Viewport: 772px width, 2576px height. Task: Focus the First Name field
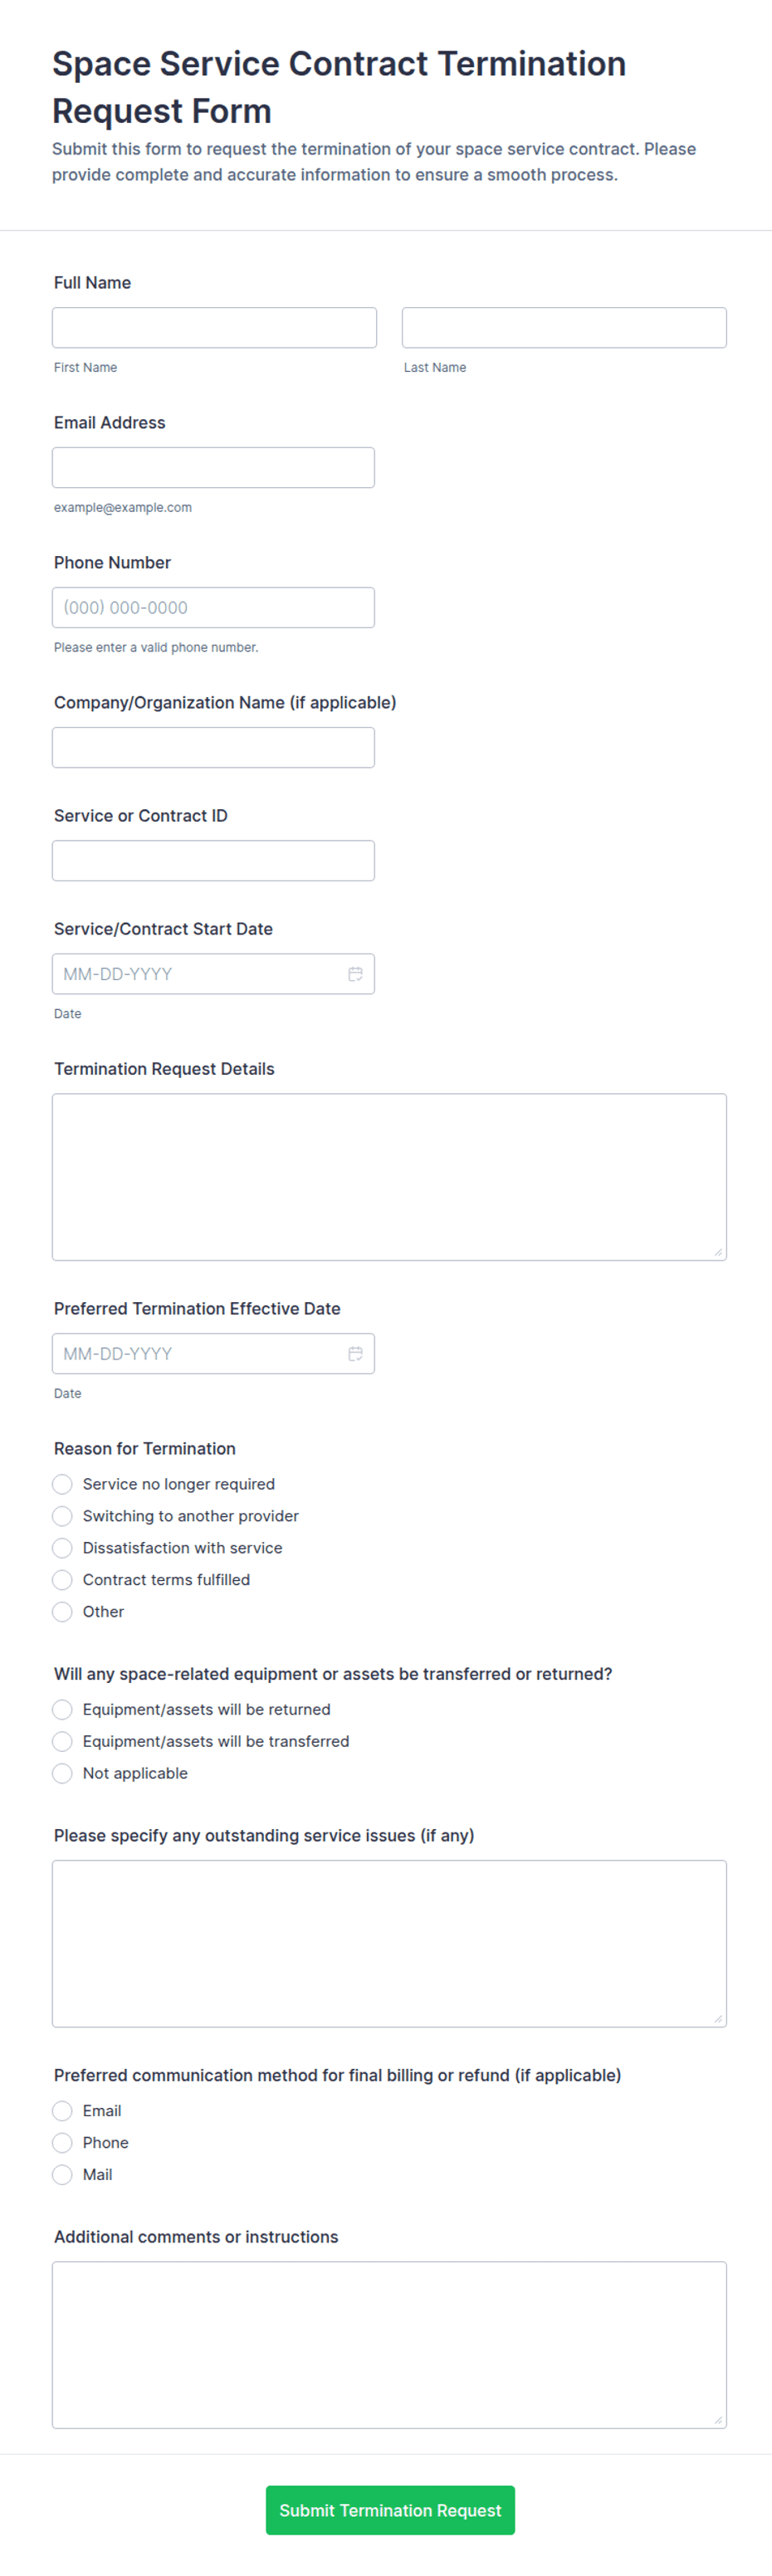(x=214, y=328)
